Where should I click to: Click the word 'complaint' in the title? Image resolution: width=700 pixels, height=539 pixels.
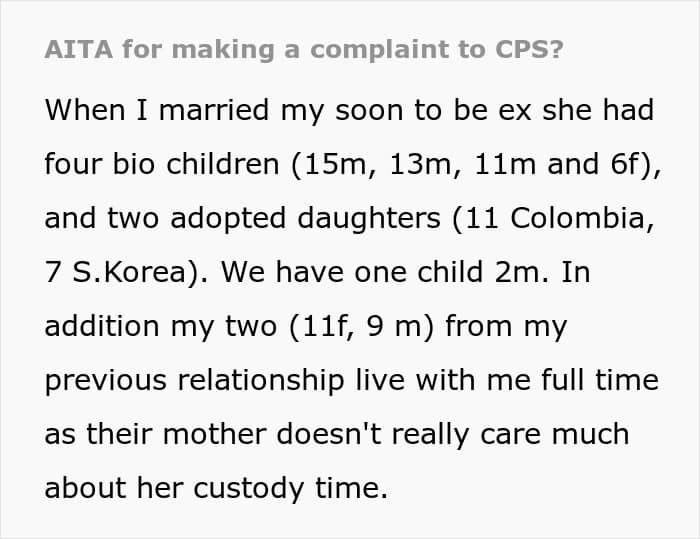click(x=379, y=50)
